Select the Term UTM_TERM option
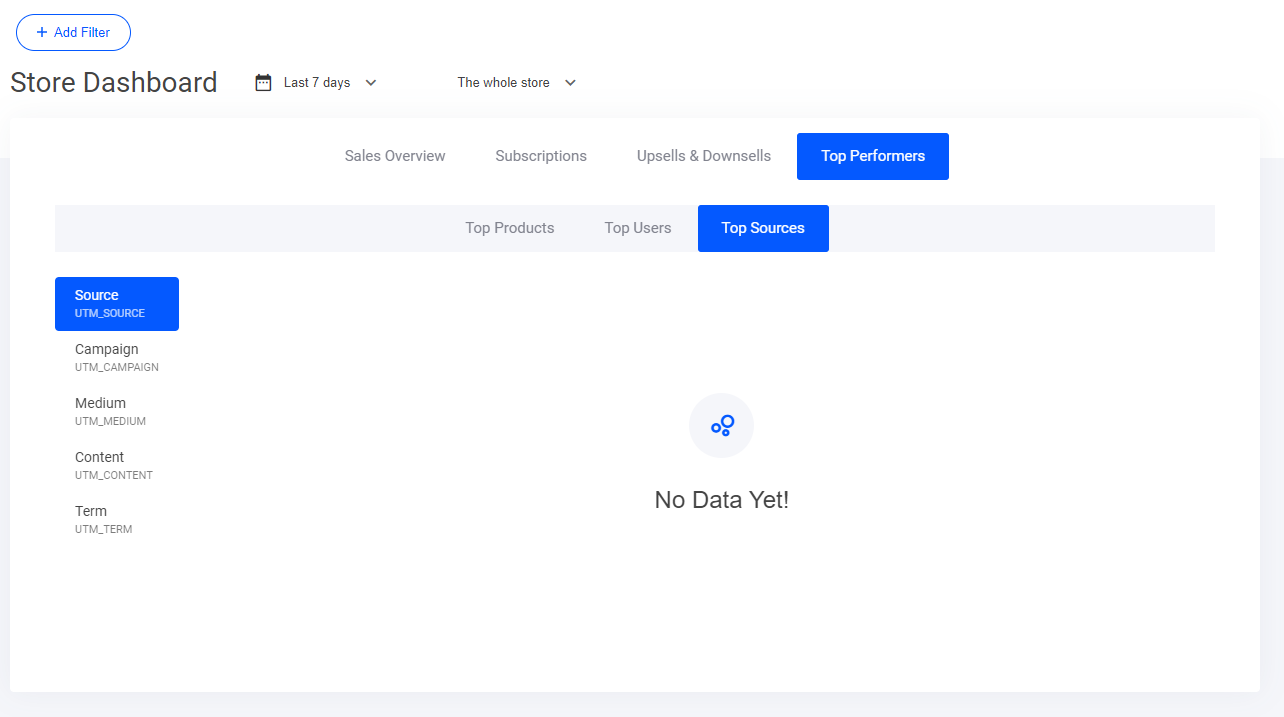 coord(103,519)
